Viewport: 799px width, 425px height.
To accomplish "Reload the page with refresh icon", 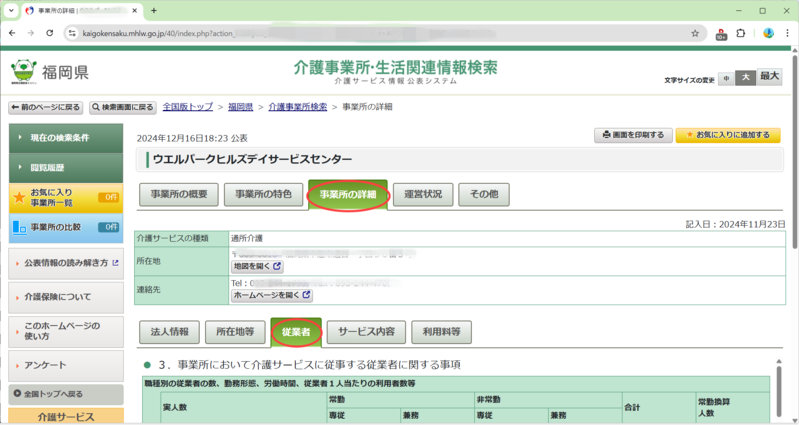I will 51,33.
